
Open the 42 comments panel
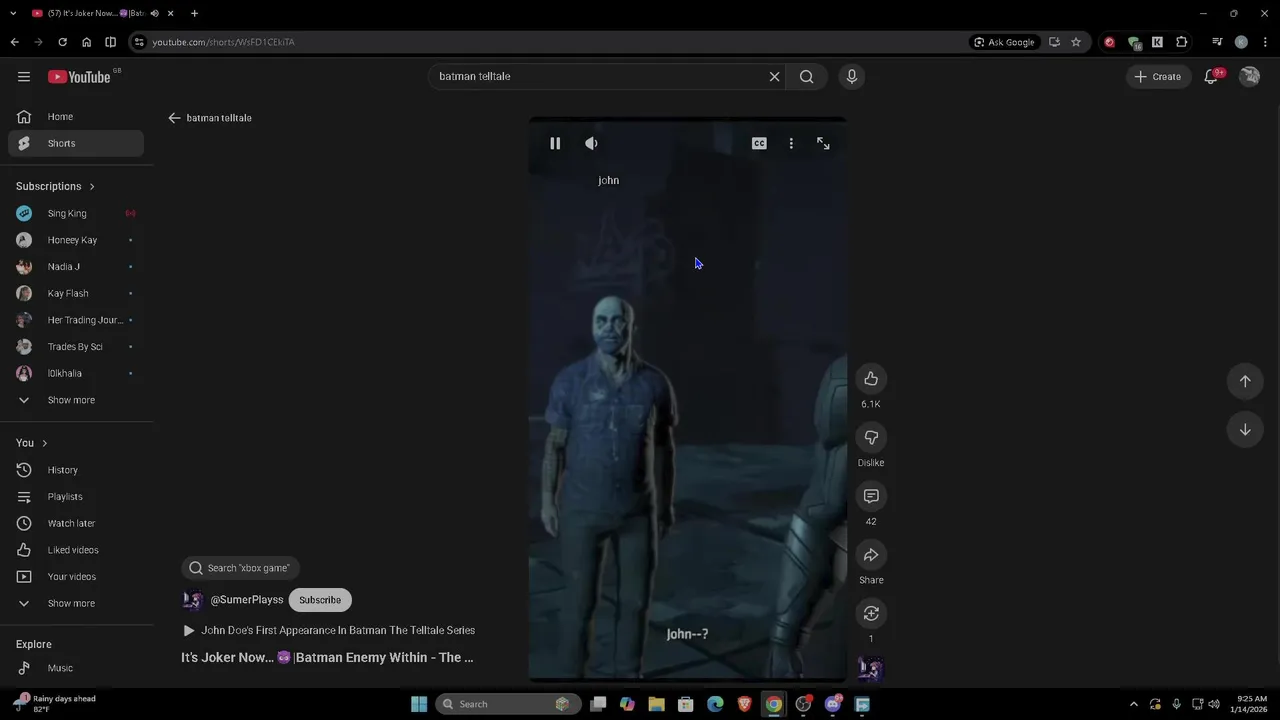pos(871,496)
